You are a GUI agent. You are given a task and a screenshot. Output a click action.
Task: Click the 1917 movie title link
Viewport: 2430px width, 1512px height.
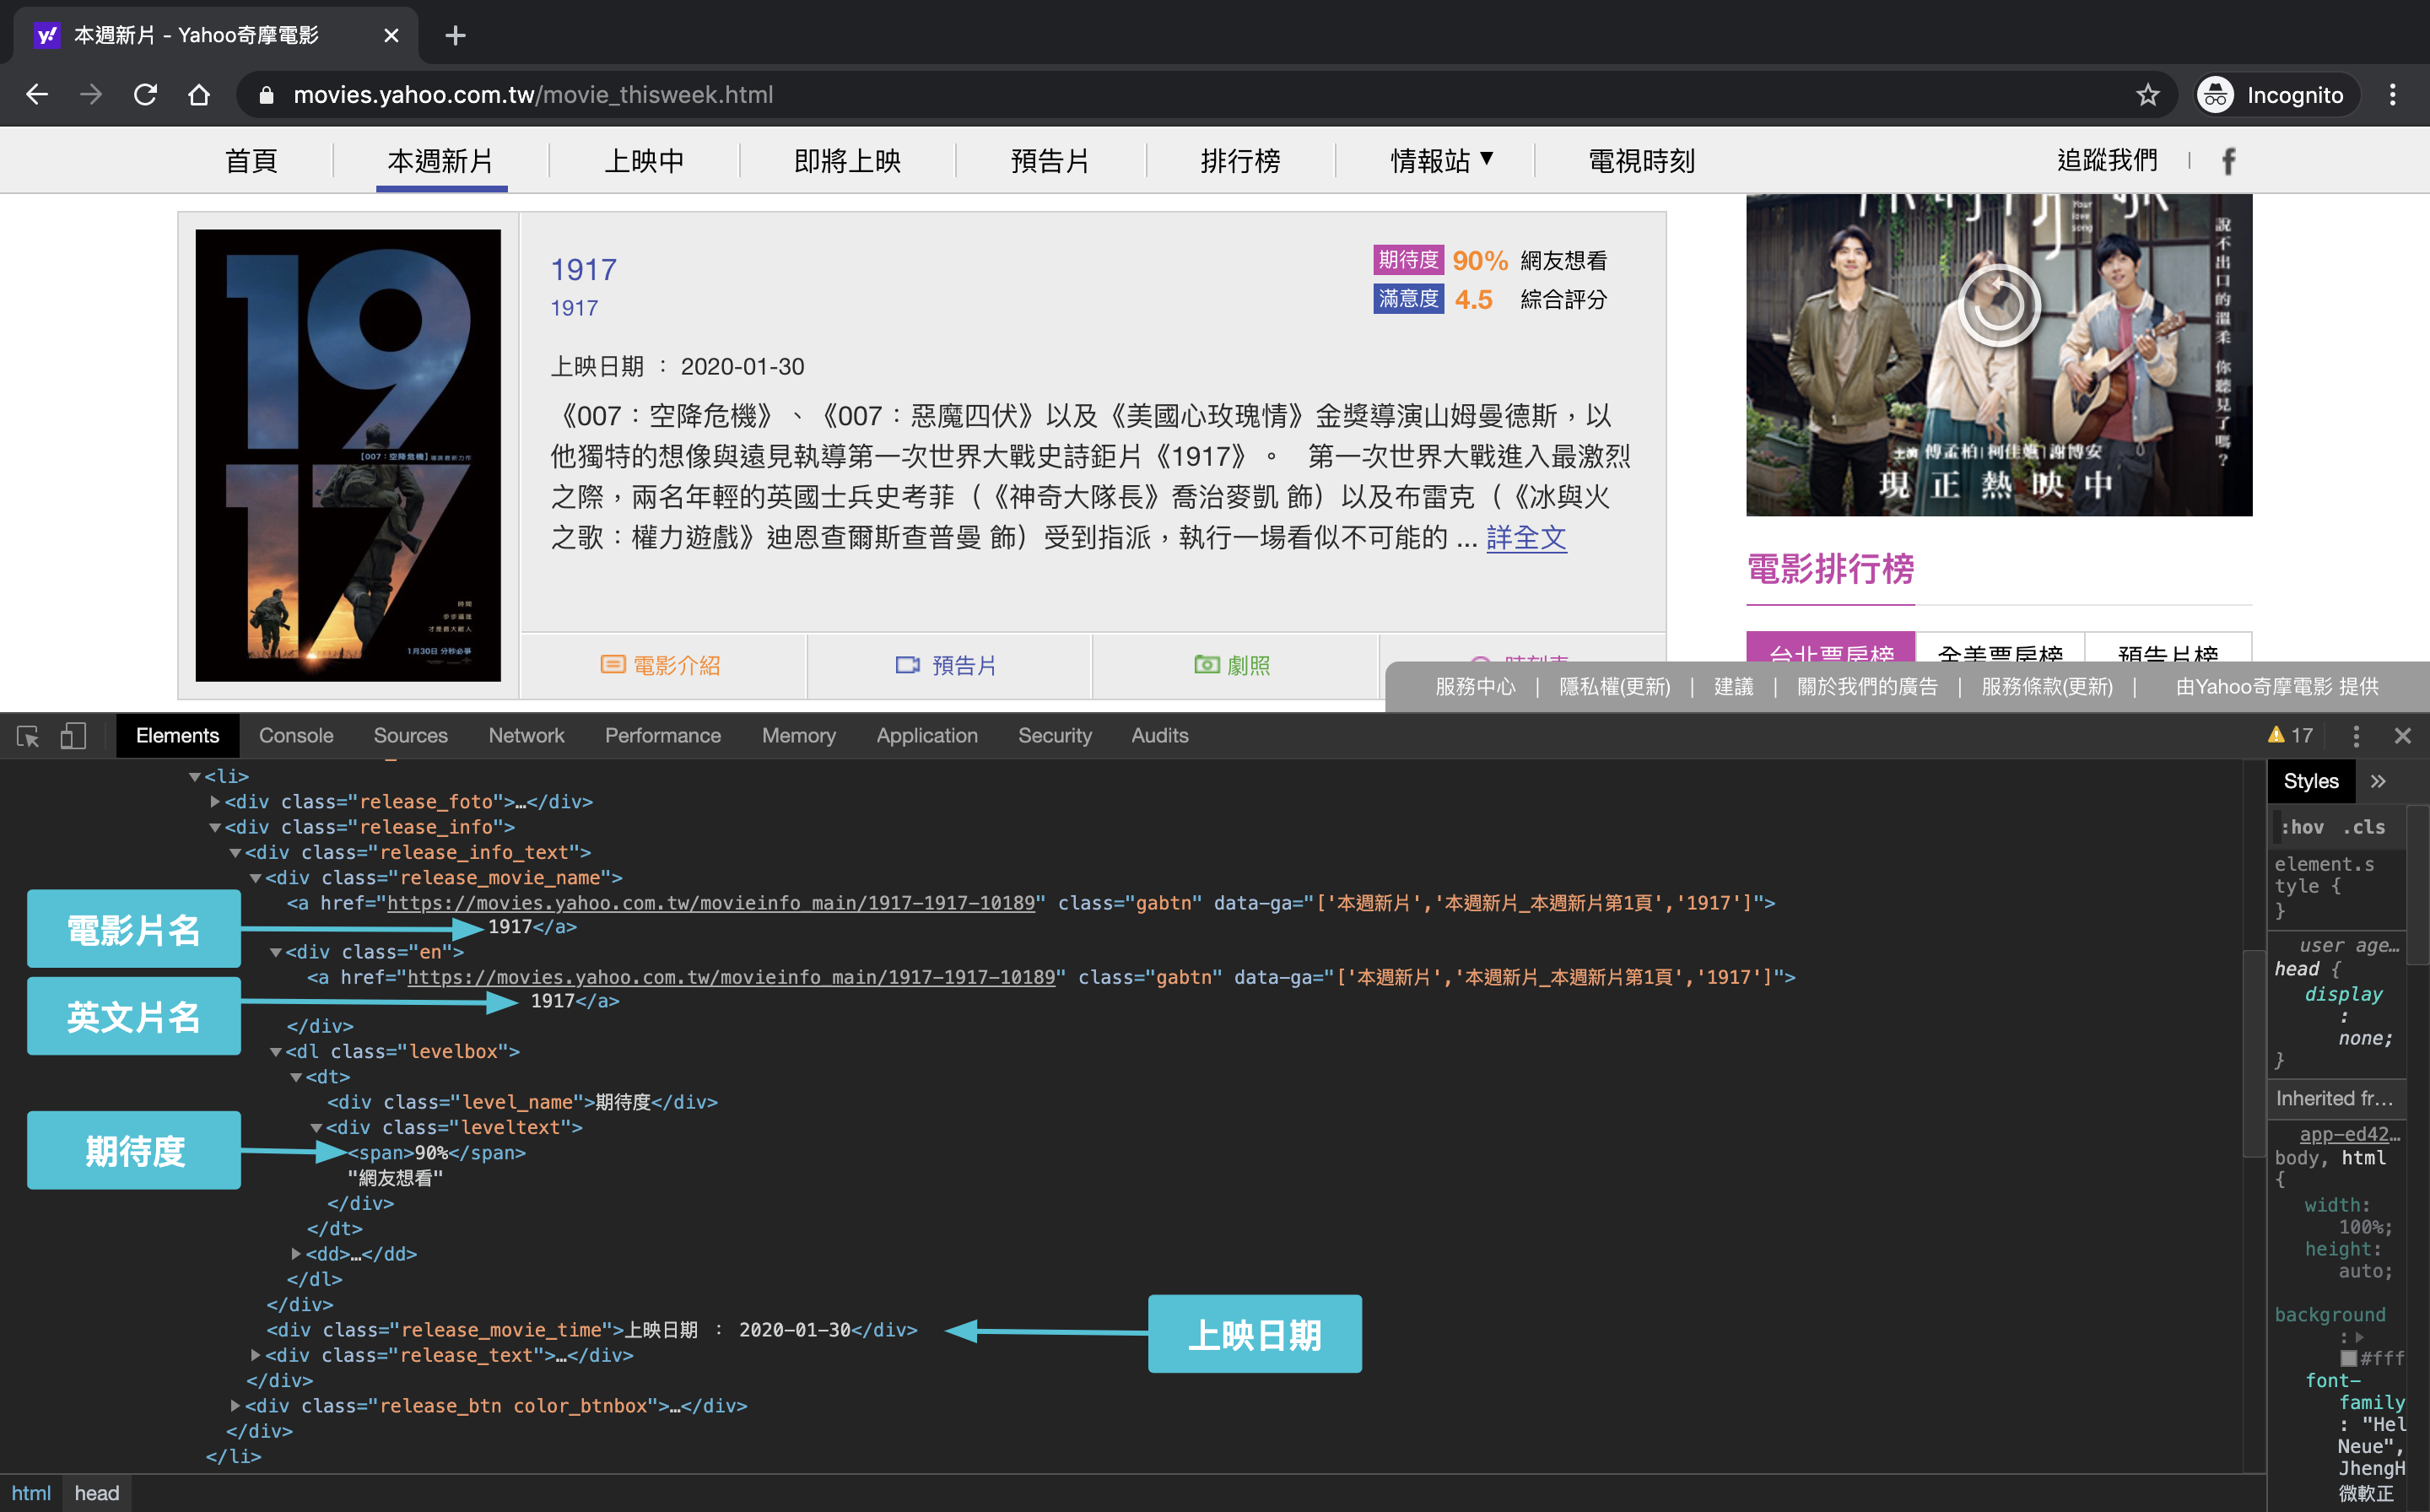tap(583, 269)
